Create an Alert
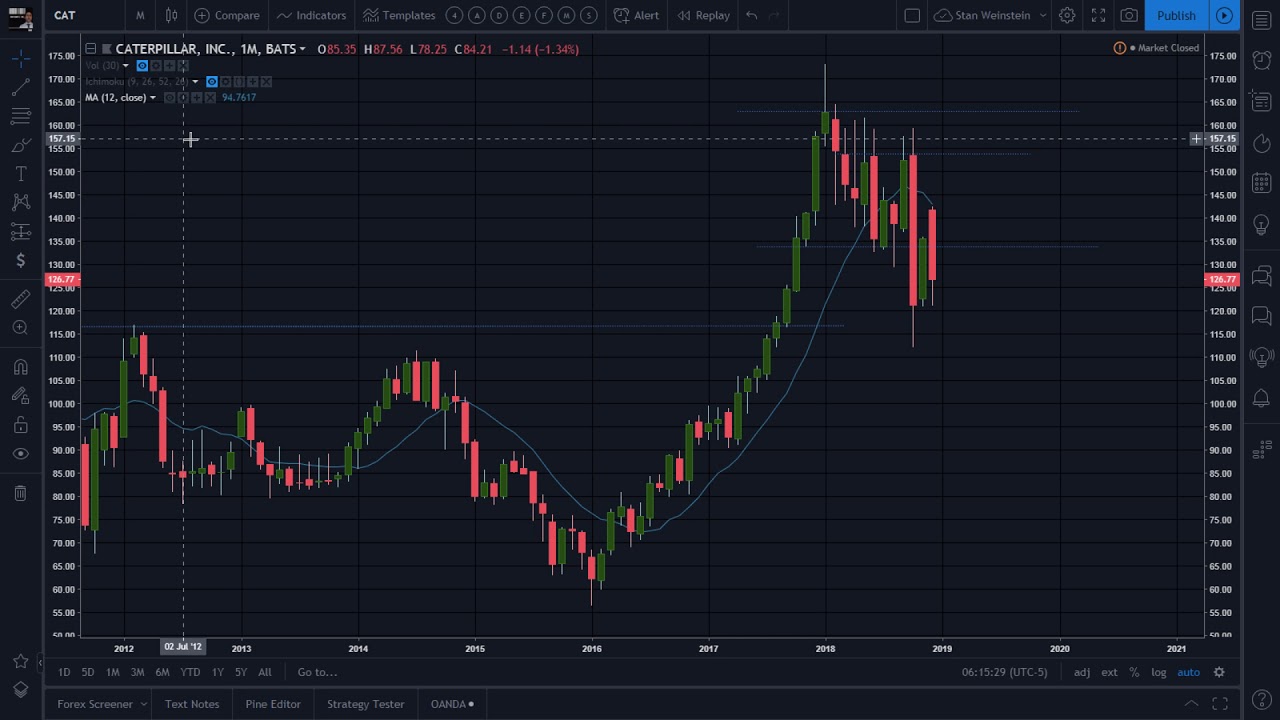1280x720 pixels. click(x=636, y=15)
